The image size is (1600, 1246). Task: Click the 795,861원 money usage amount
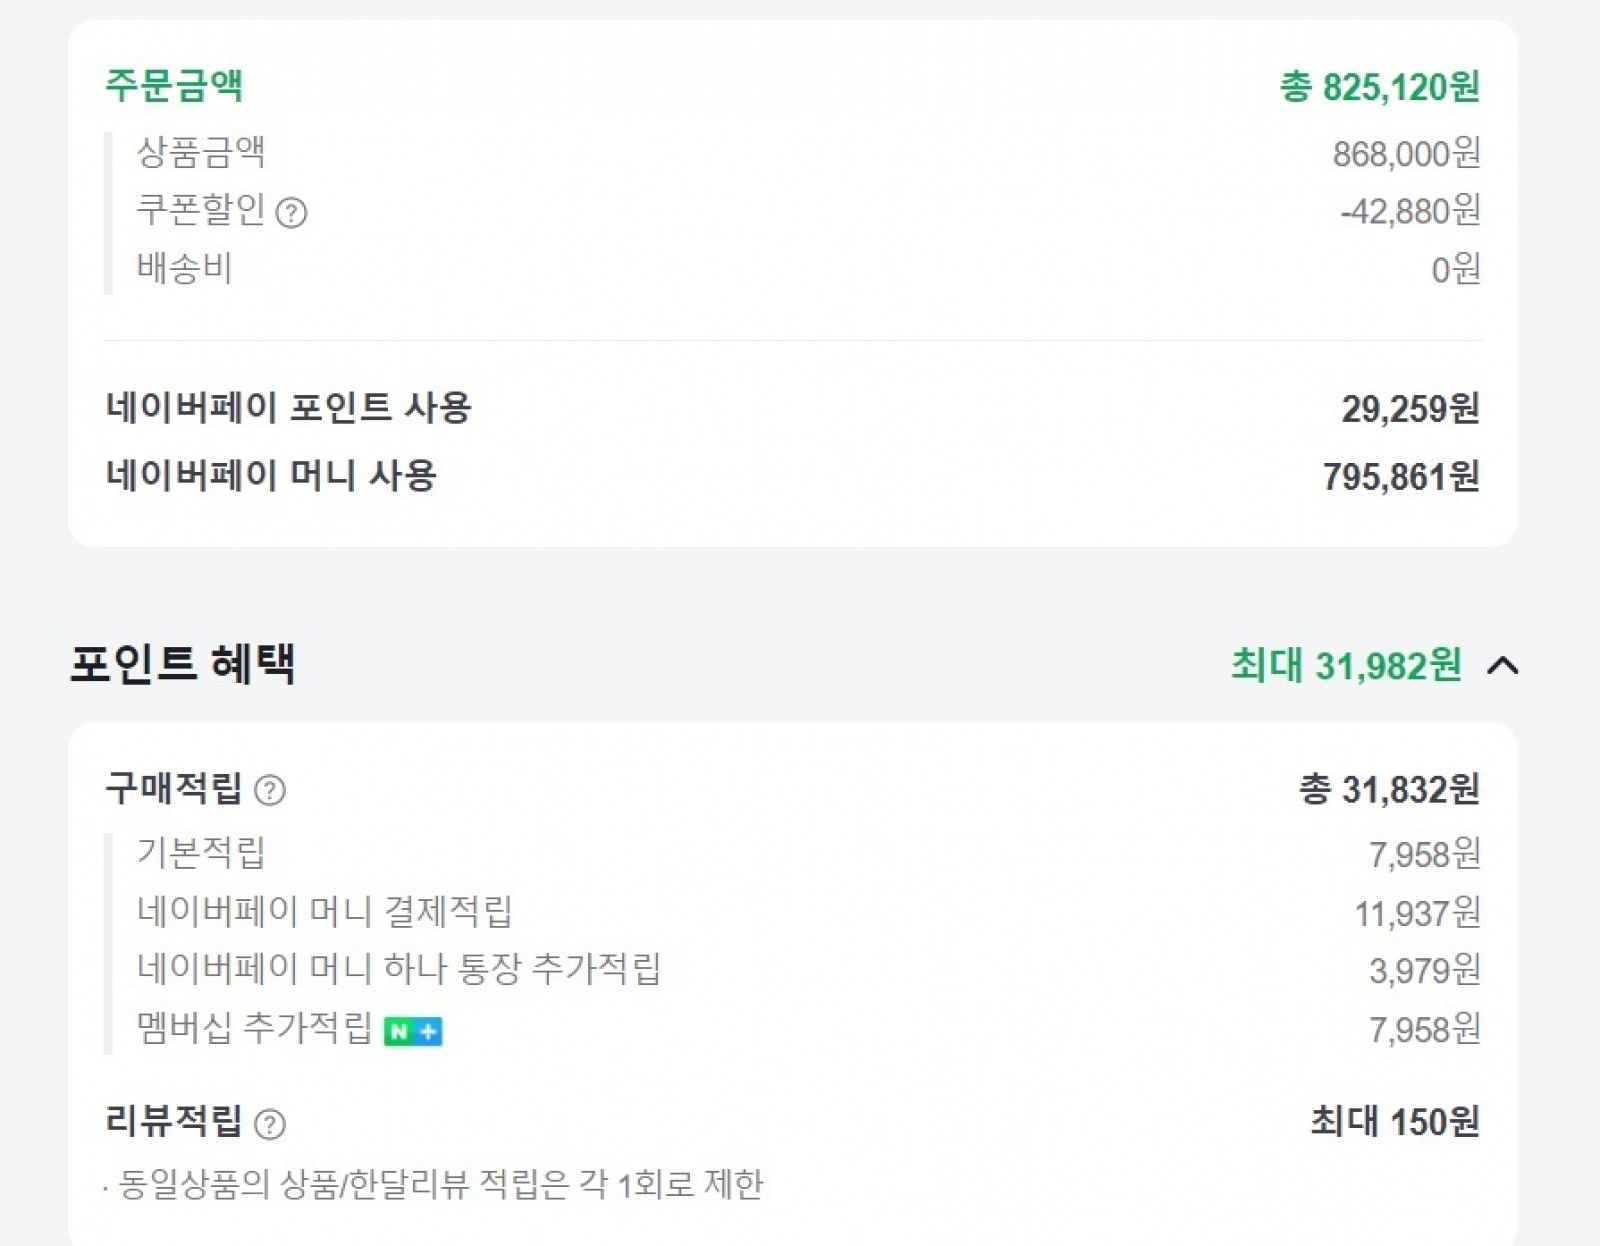pyautogui.click(x=1401, y=477)
